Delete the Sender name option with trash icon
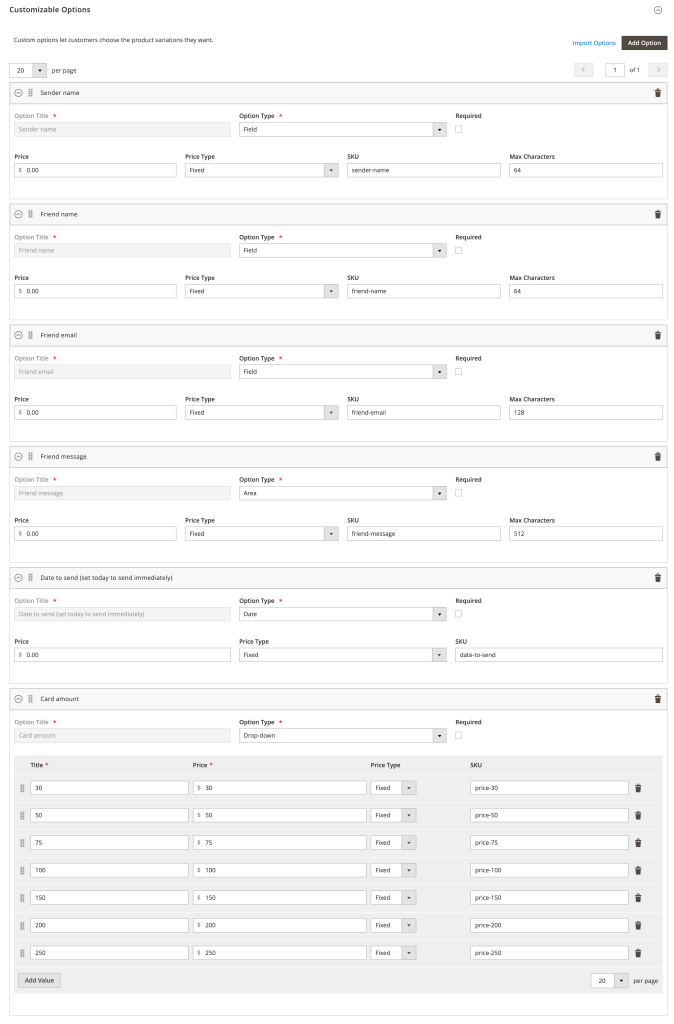The height and width of the screenshot is (1024, 674). (657, 93)
